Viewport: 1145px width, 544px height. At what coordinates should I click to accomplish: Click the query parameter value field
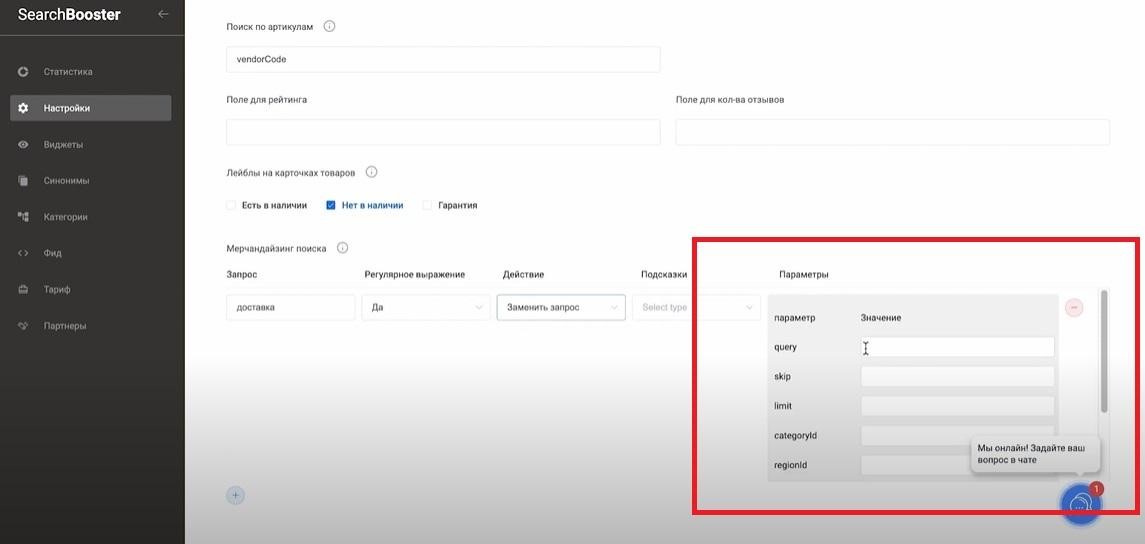(957, 347)
